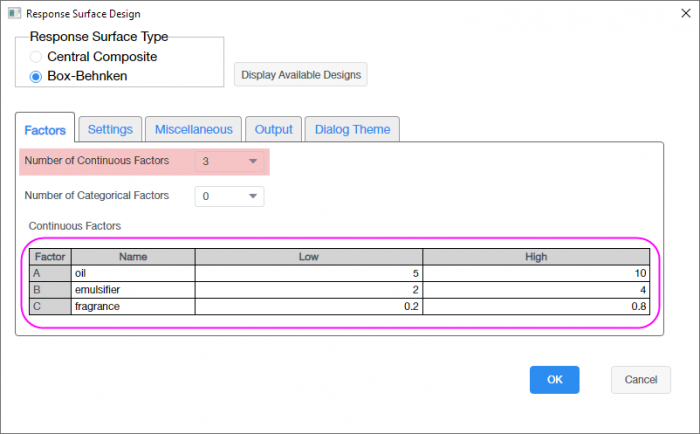The height and width of the screenshot is (434, 700).
Task: Switch to the Factors tab
Action: (x=45, y=129)
